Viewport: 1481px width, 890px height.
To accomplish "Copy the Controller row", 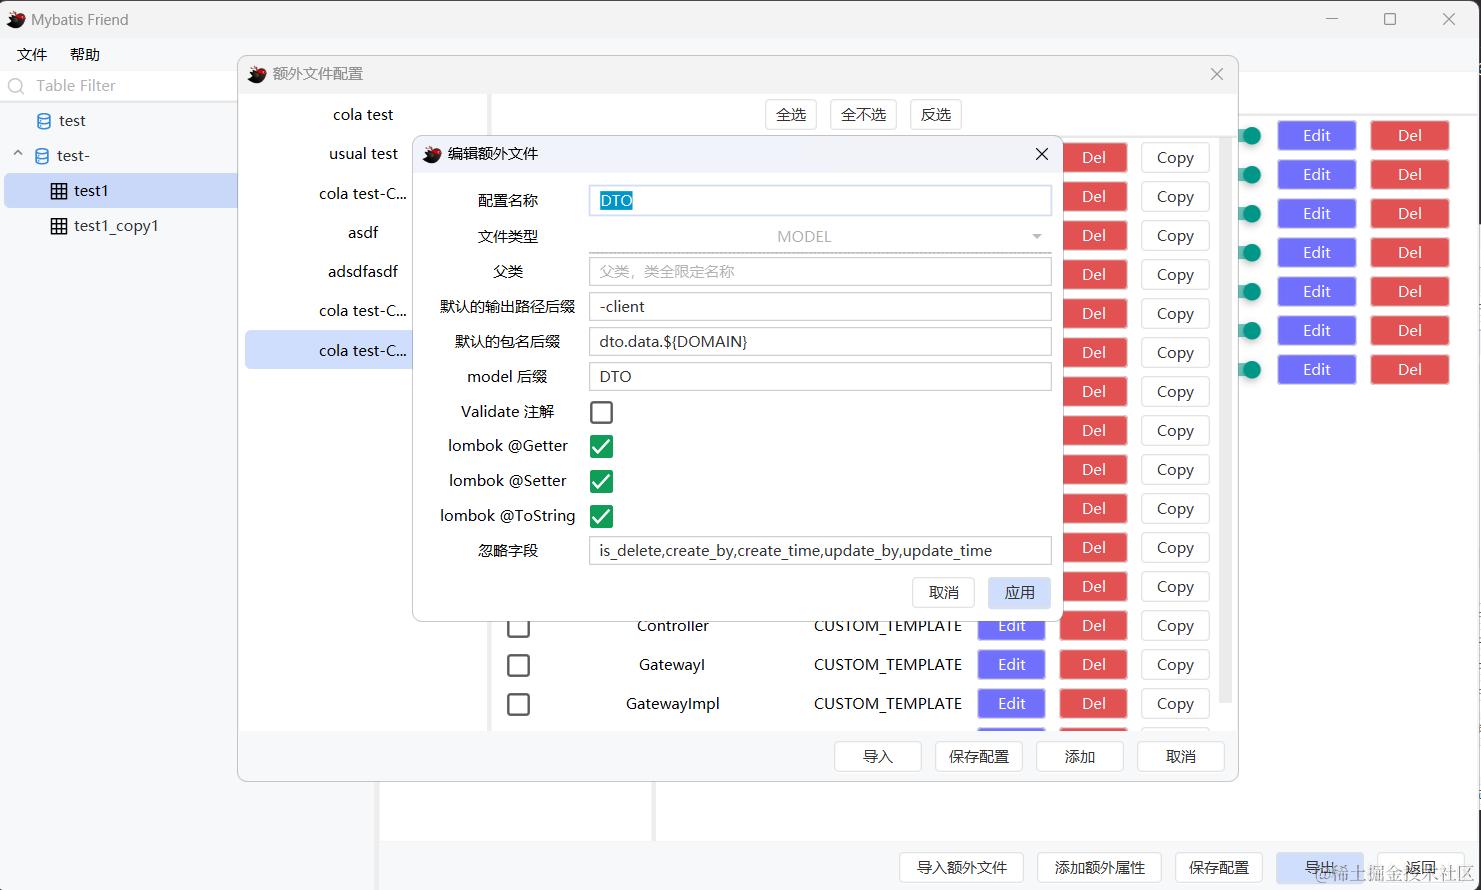I will [1175, 626].
